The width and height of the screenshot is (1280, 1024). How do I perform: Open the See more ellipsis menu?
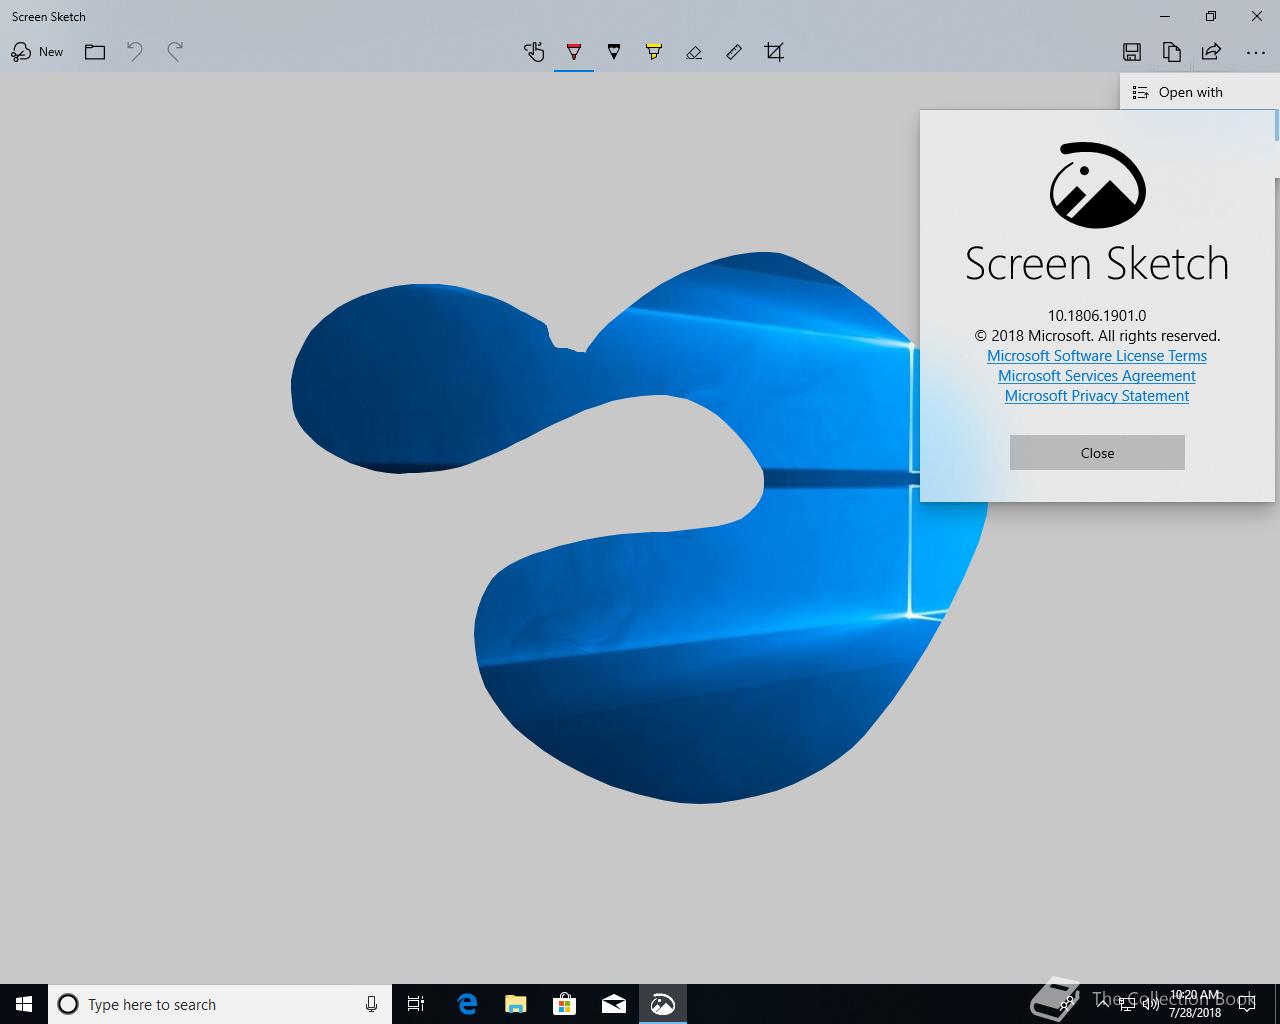[1256, 52]
